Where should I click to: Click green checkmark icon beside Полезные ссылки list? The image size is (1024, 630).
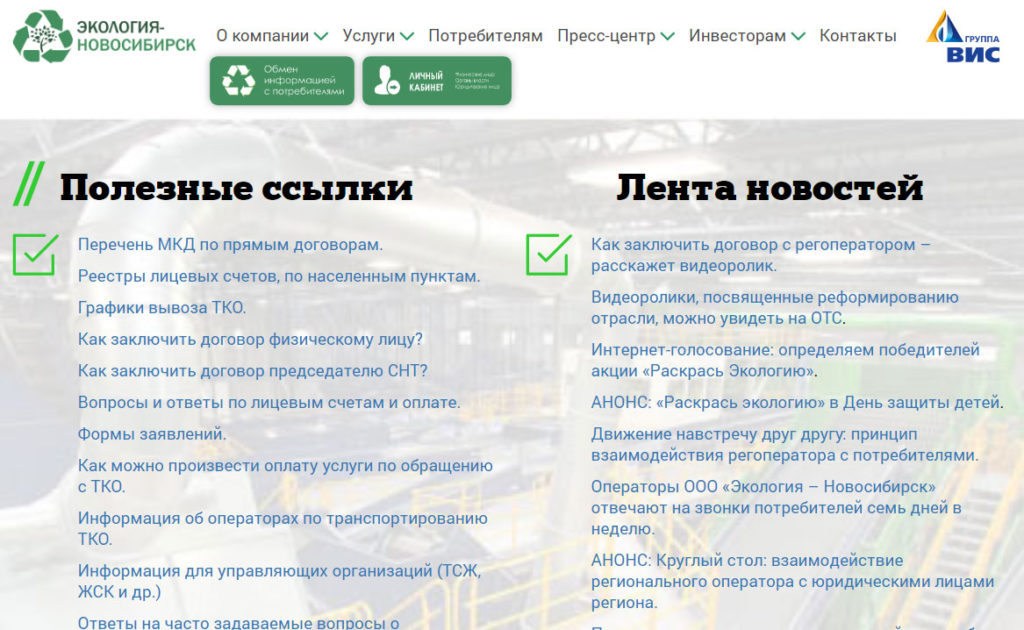pos(35,254)
